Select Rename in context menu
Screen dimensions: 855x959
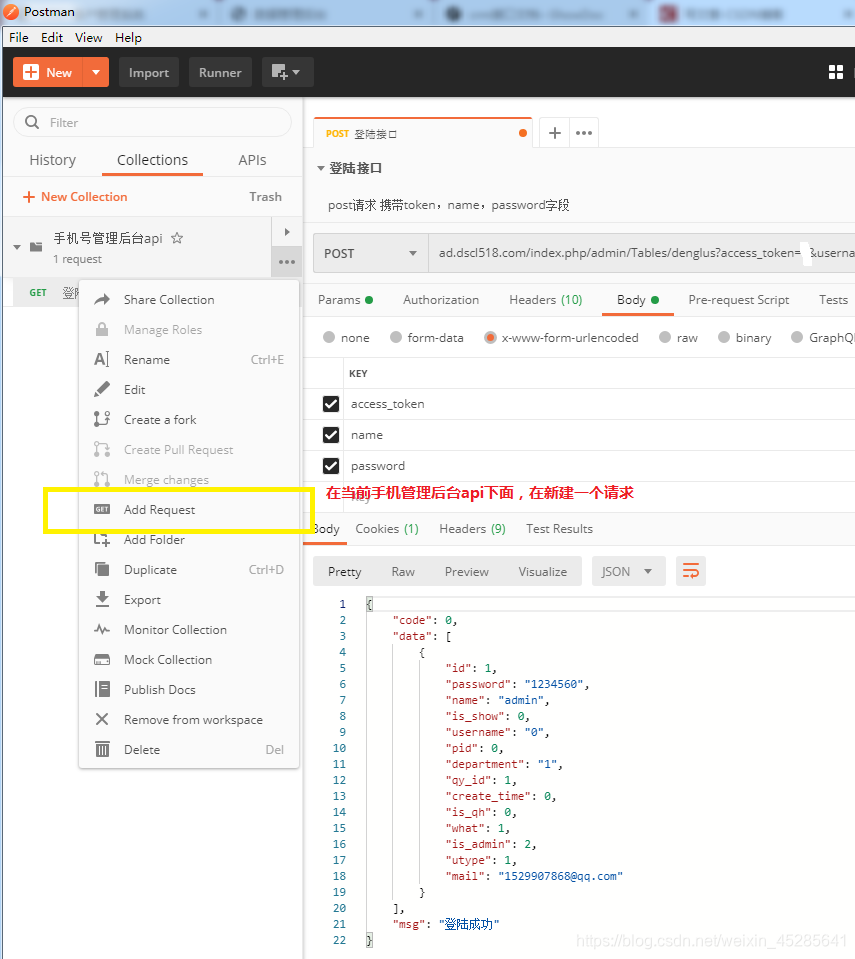[190, 360]
